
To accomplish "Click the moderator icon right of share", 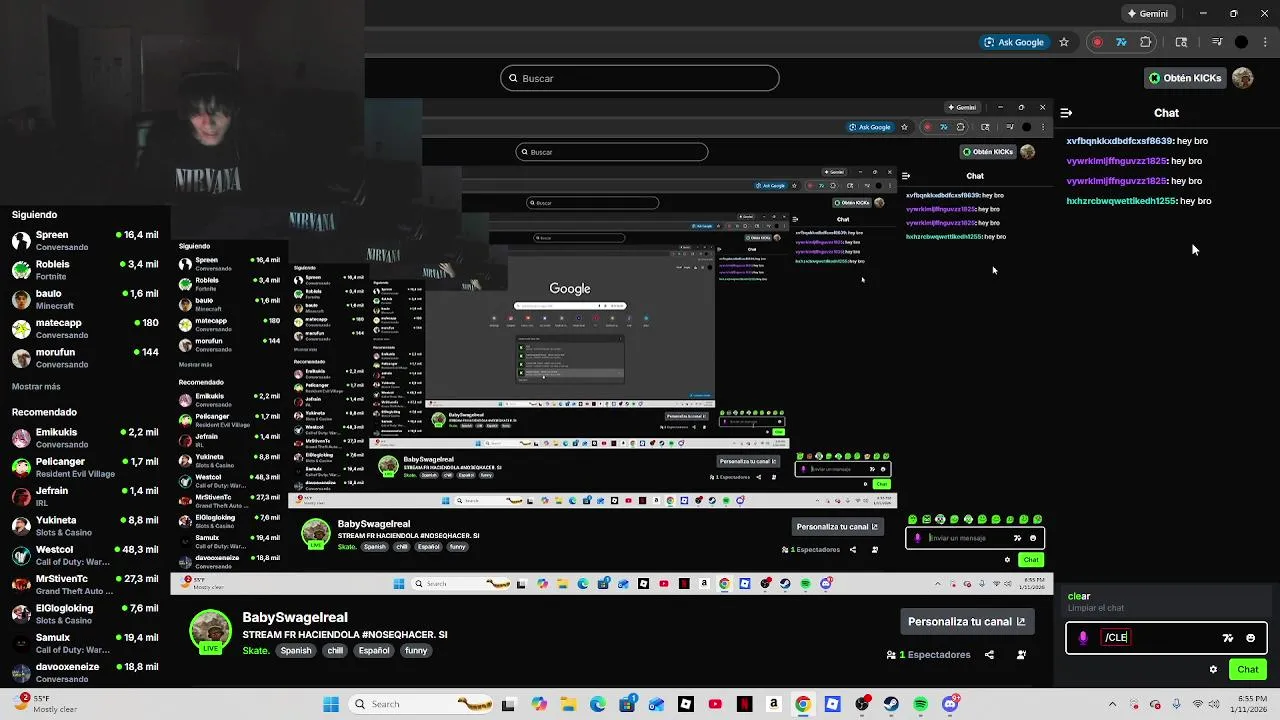I will pos(1021,655).
